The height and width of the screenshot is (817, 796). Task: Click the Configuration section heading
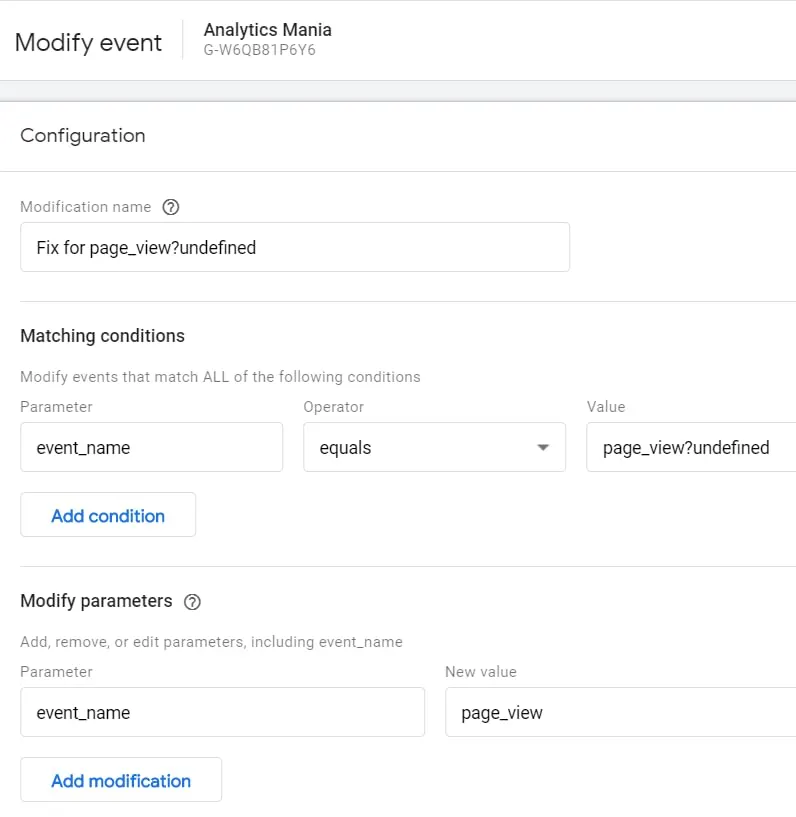83,135
